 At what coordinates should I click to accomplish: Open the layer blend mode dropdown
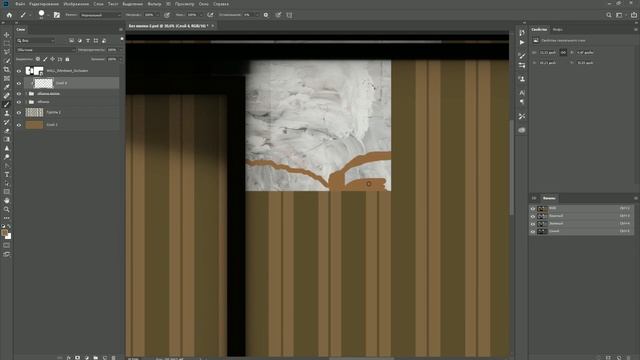click(46, 50)
